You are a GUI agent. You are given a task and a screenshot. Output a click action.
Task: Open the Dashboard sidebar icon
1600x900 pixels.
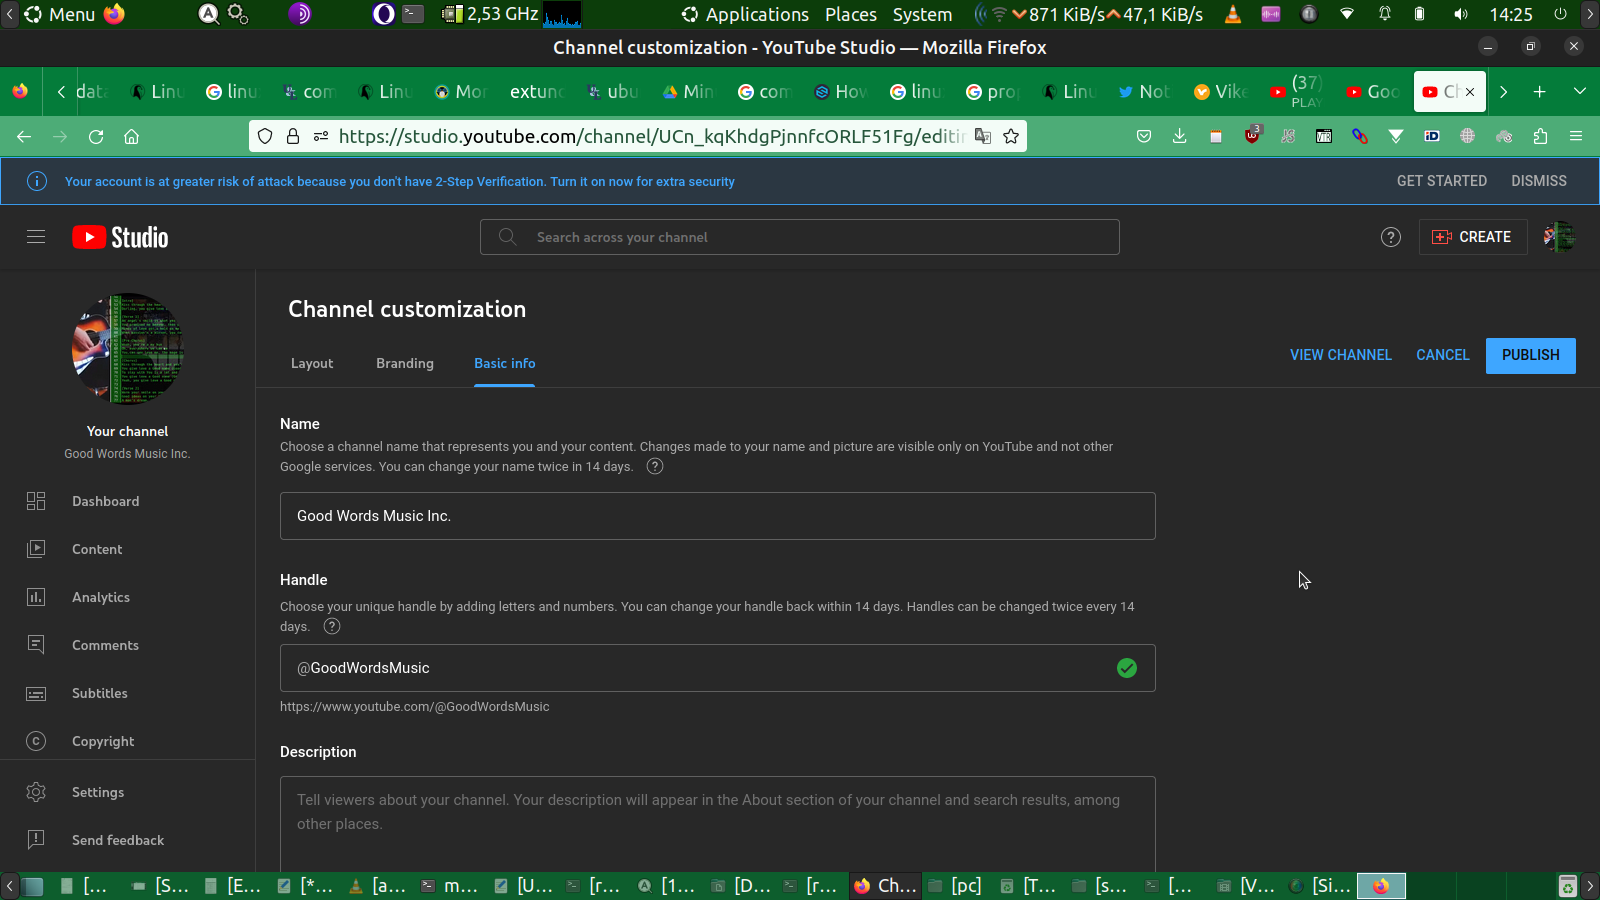[36, 501]
